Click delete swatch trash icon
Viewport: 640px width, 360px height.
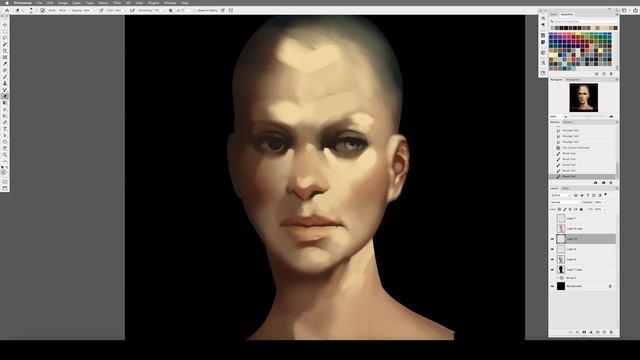point(611,74)
